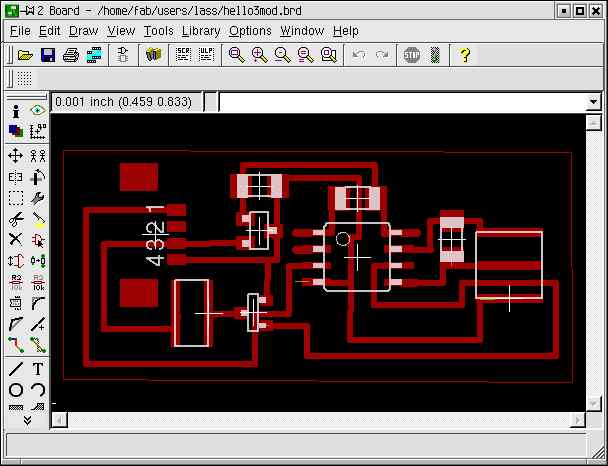Choose the Rotate tool

[38, 176]
